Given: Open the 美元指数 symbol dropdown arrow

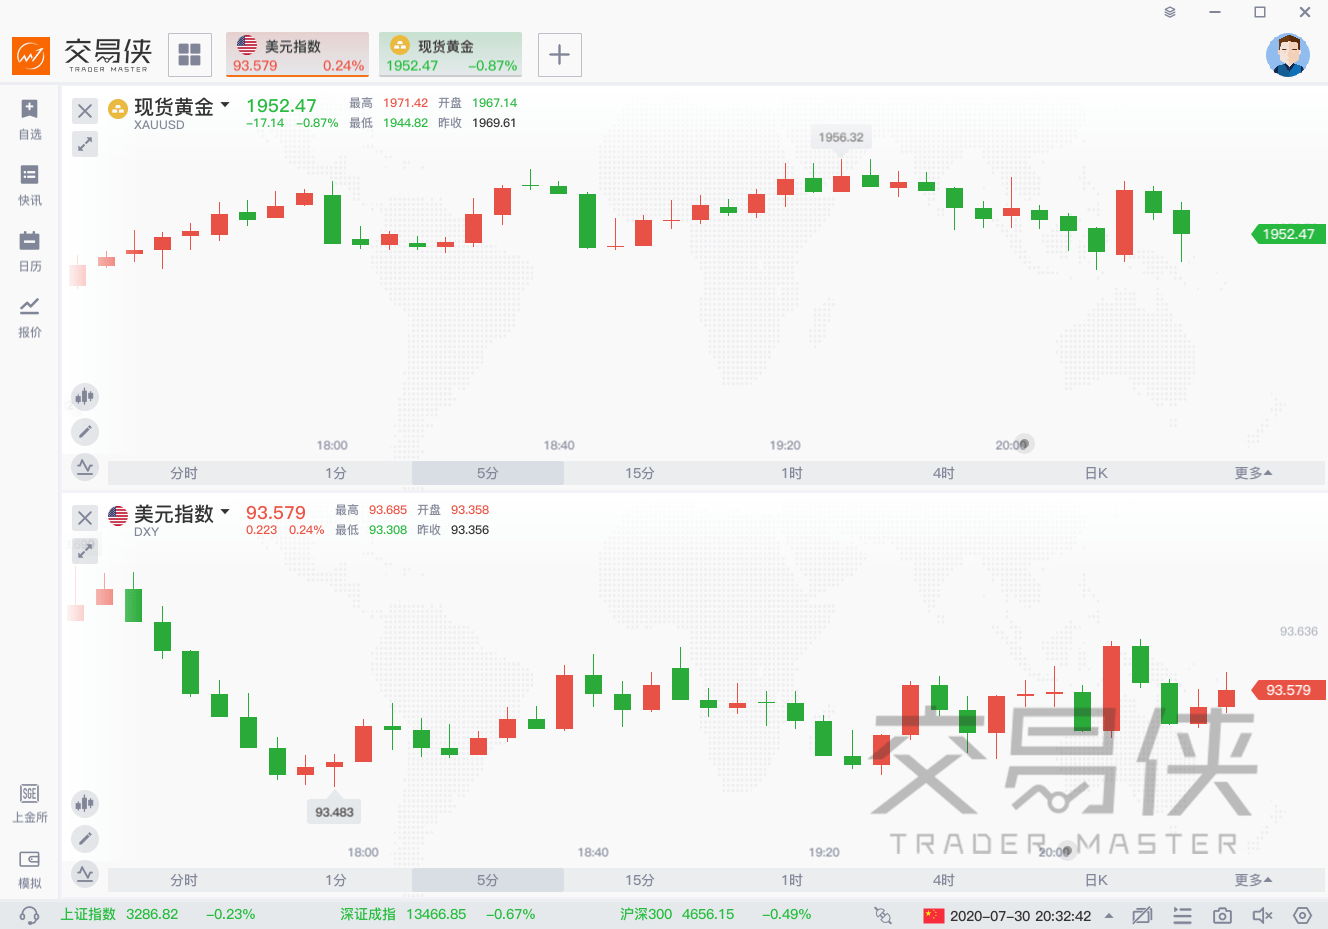Looking at the screenshot, I should pyautogui.click(x=225, y=512).
